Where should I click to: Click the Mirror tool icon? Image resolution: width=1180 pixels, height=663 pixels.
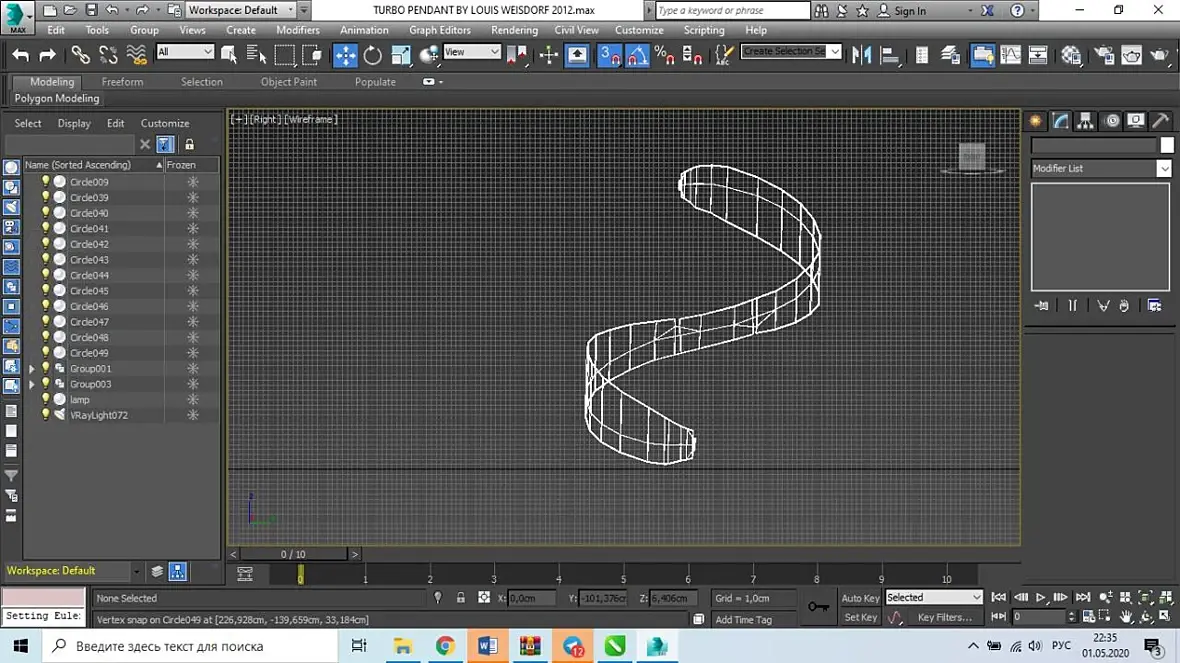[x=861, y=55]
